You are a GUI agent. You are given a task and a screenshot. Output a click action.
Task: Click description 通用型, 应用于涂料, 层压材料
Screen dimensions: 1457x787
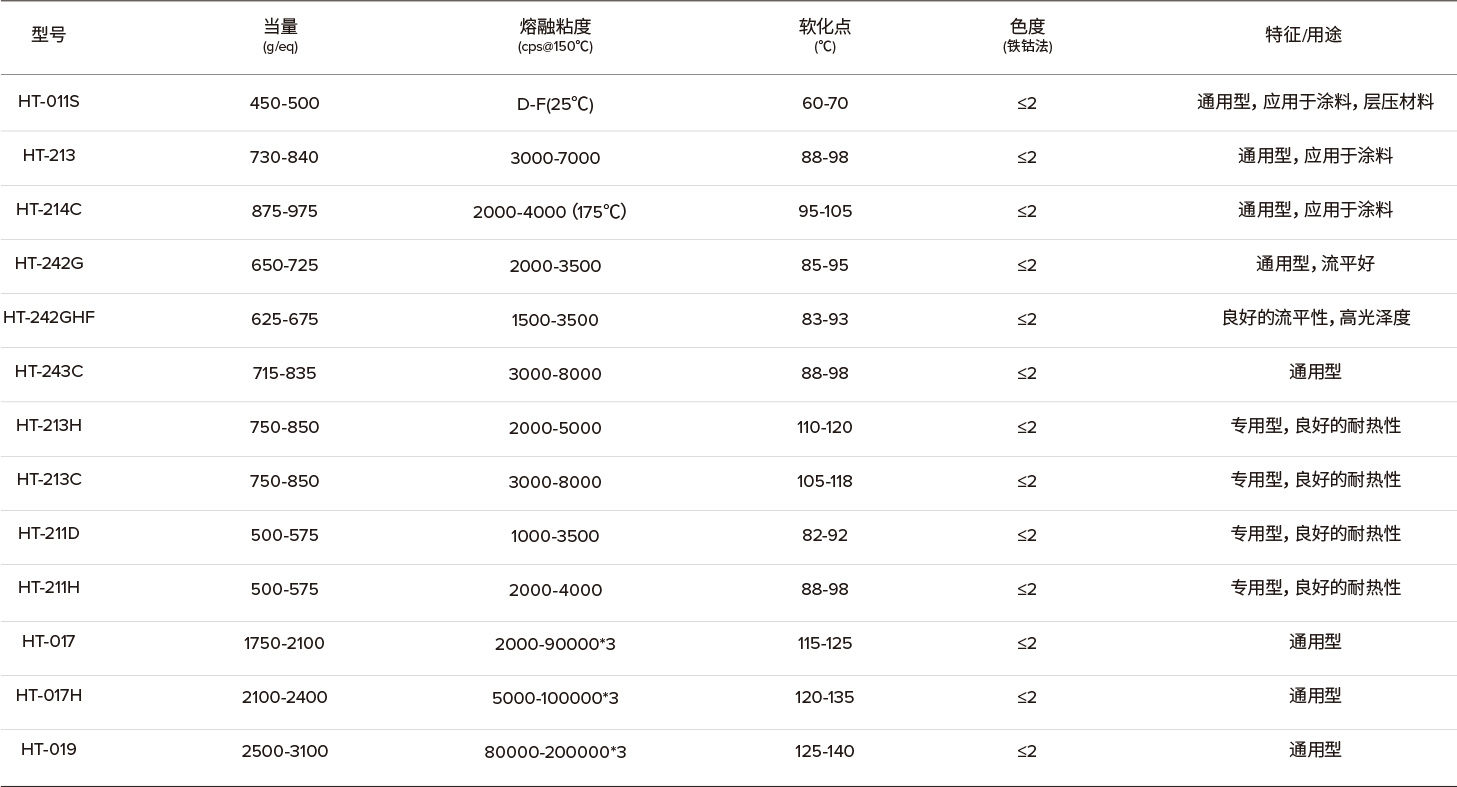pyautogui.click(x=1315, y=102)
